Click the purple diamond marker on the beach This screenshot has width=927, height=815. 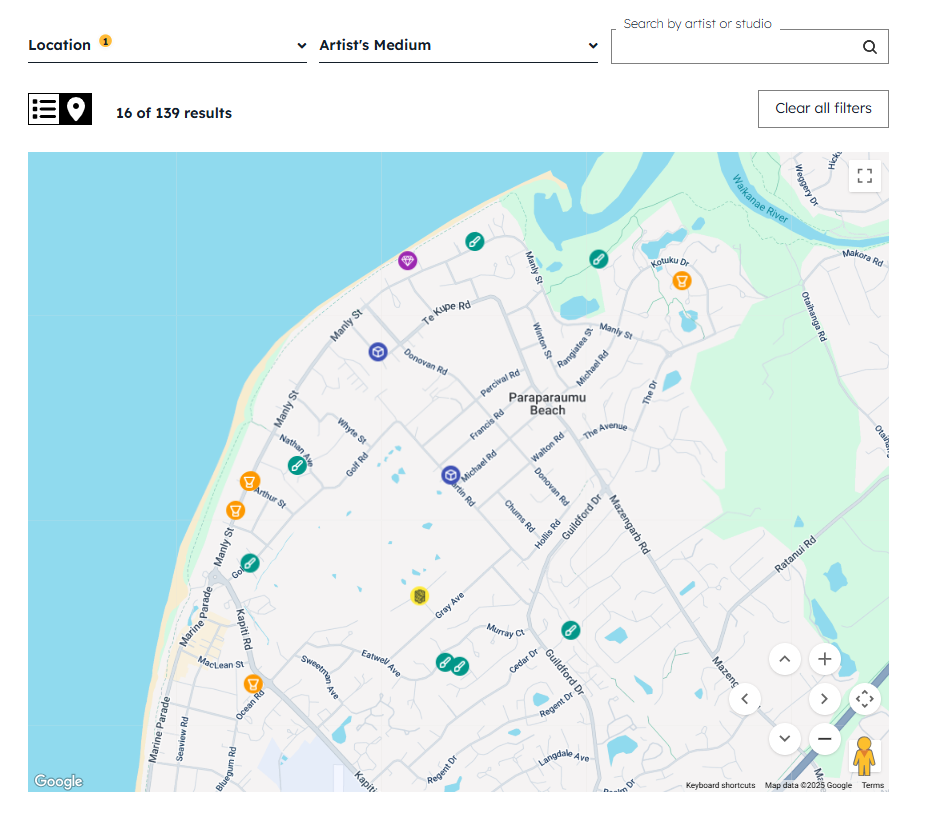click(407, 261)
